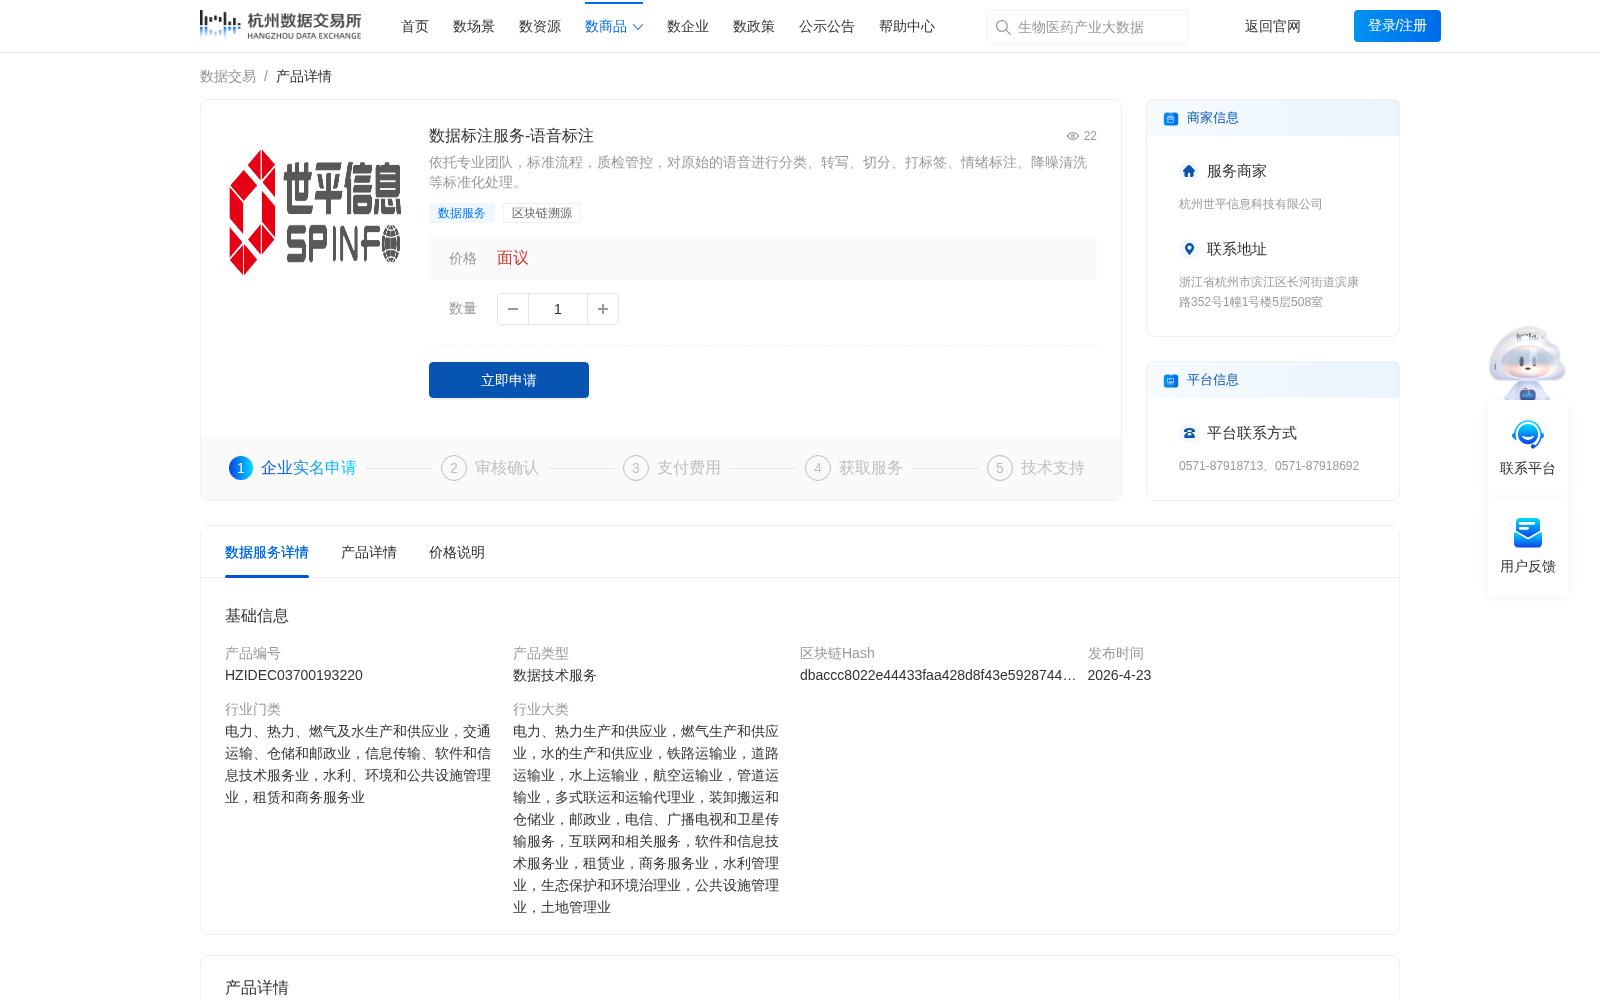This screenshot has height=1000, width=1600.
Task: Go to 首页 in navigation
Action: coord(415,26)
